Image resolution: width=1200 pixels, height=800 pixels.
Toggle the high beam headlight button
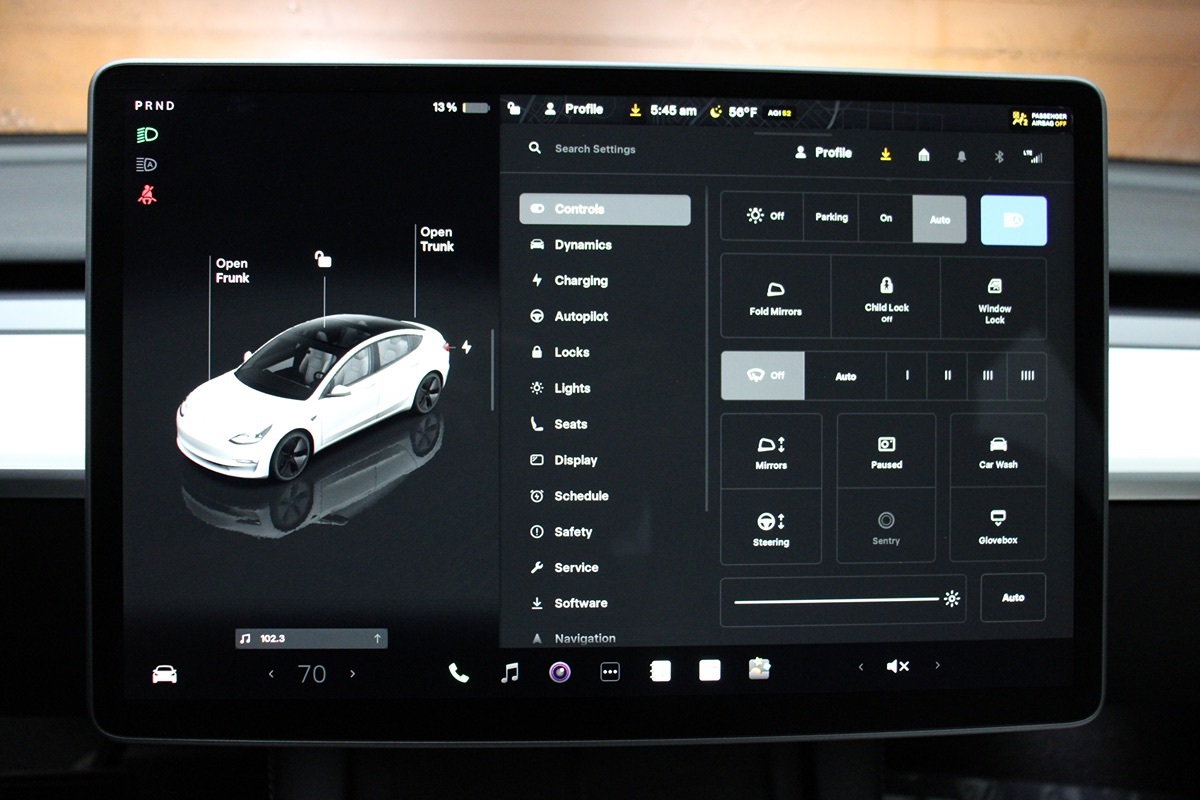coord(1013,220)
